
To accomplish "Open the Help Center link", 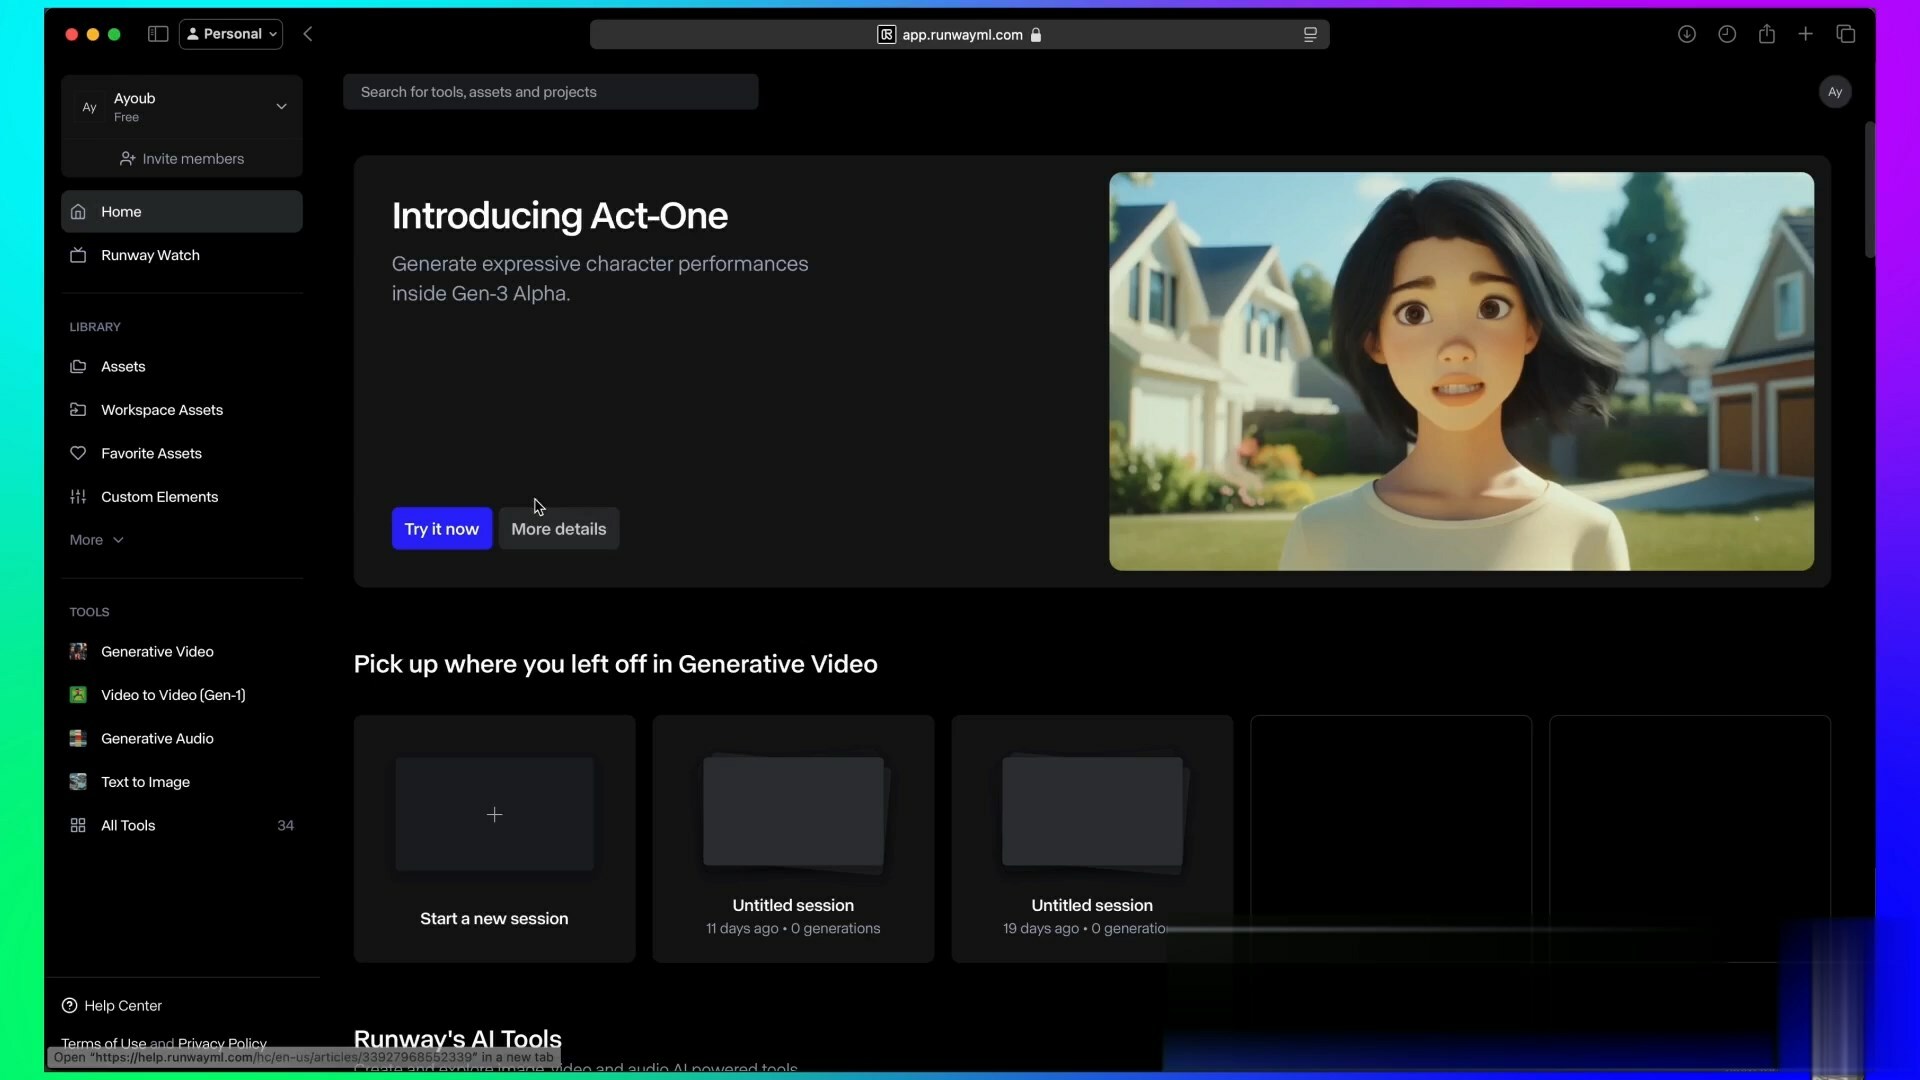I will (x=122, y=1006).
